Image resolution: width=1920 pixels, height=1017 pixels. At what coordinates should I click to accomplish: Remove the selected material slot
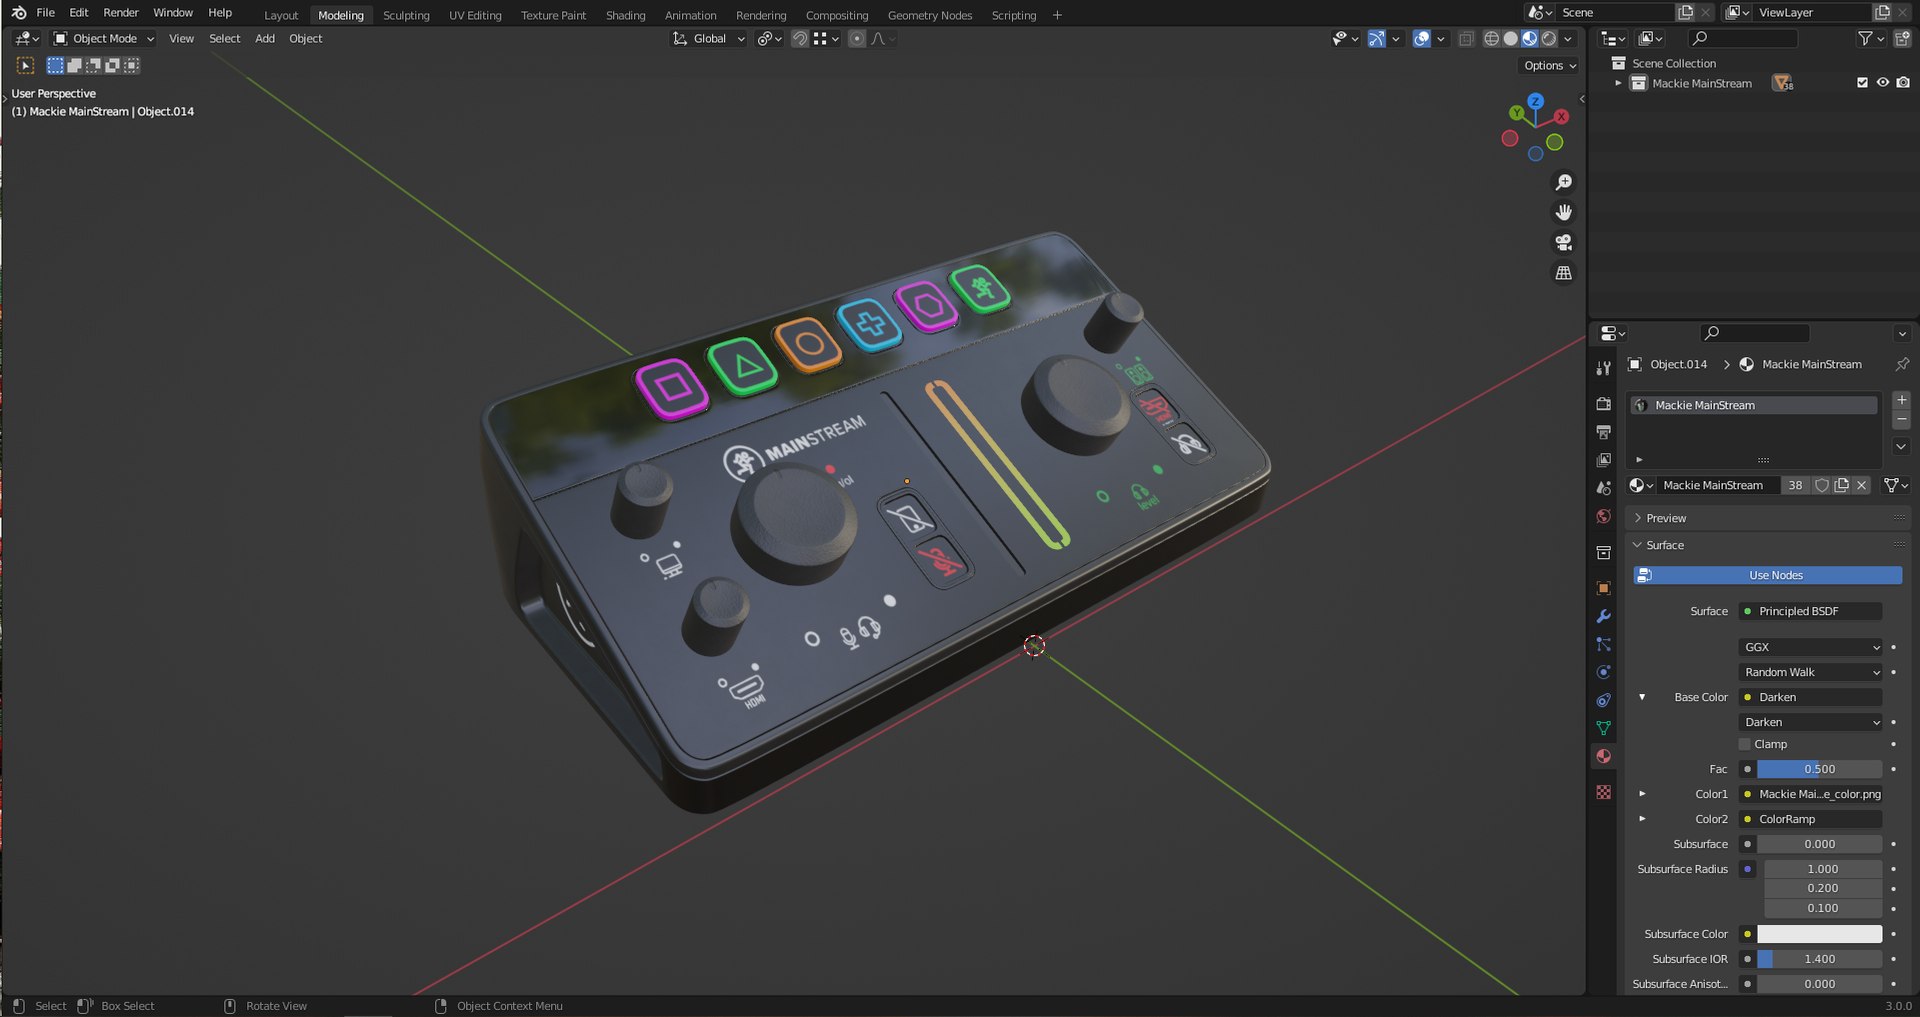[1902, 420]
